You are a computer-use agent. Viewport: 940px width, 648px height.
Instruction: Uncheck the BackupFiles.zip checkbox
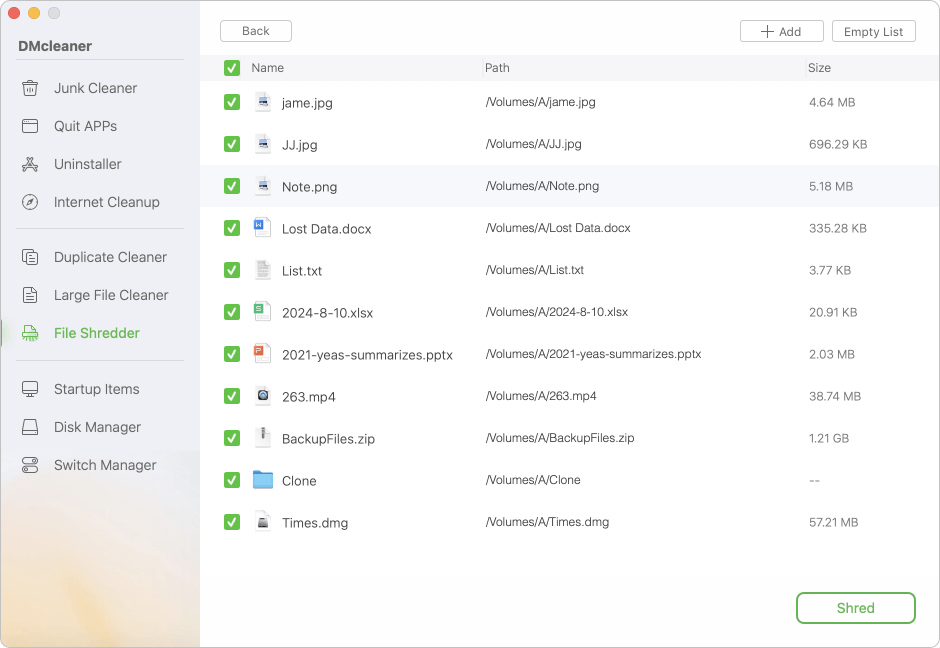point(231,438)
